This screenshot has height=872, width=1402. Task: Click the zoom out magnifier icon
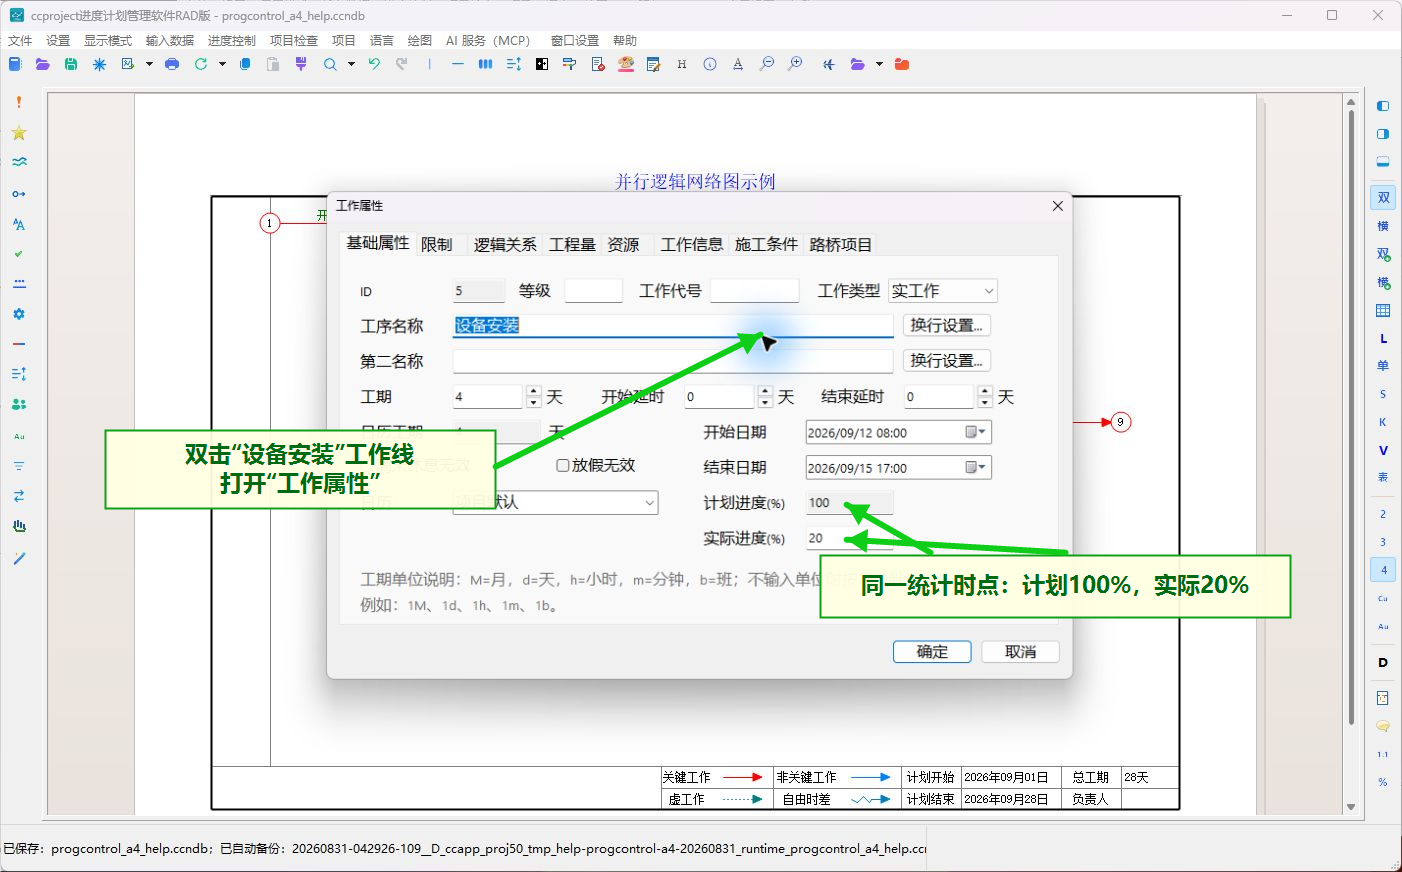tap(767, 64)
